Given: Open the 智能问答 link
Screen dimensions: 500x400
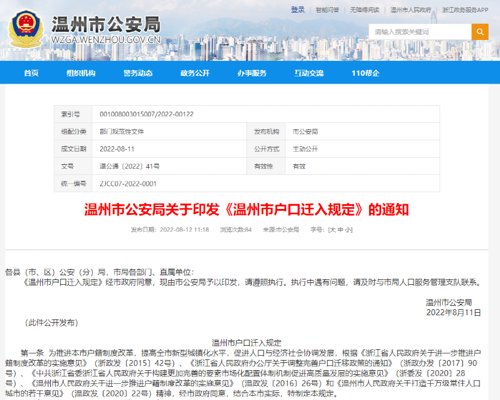Looking at the screenshot, I should (x=327, y=10).
